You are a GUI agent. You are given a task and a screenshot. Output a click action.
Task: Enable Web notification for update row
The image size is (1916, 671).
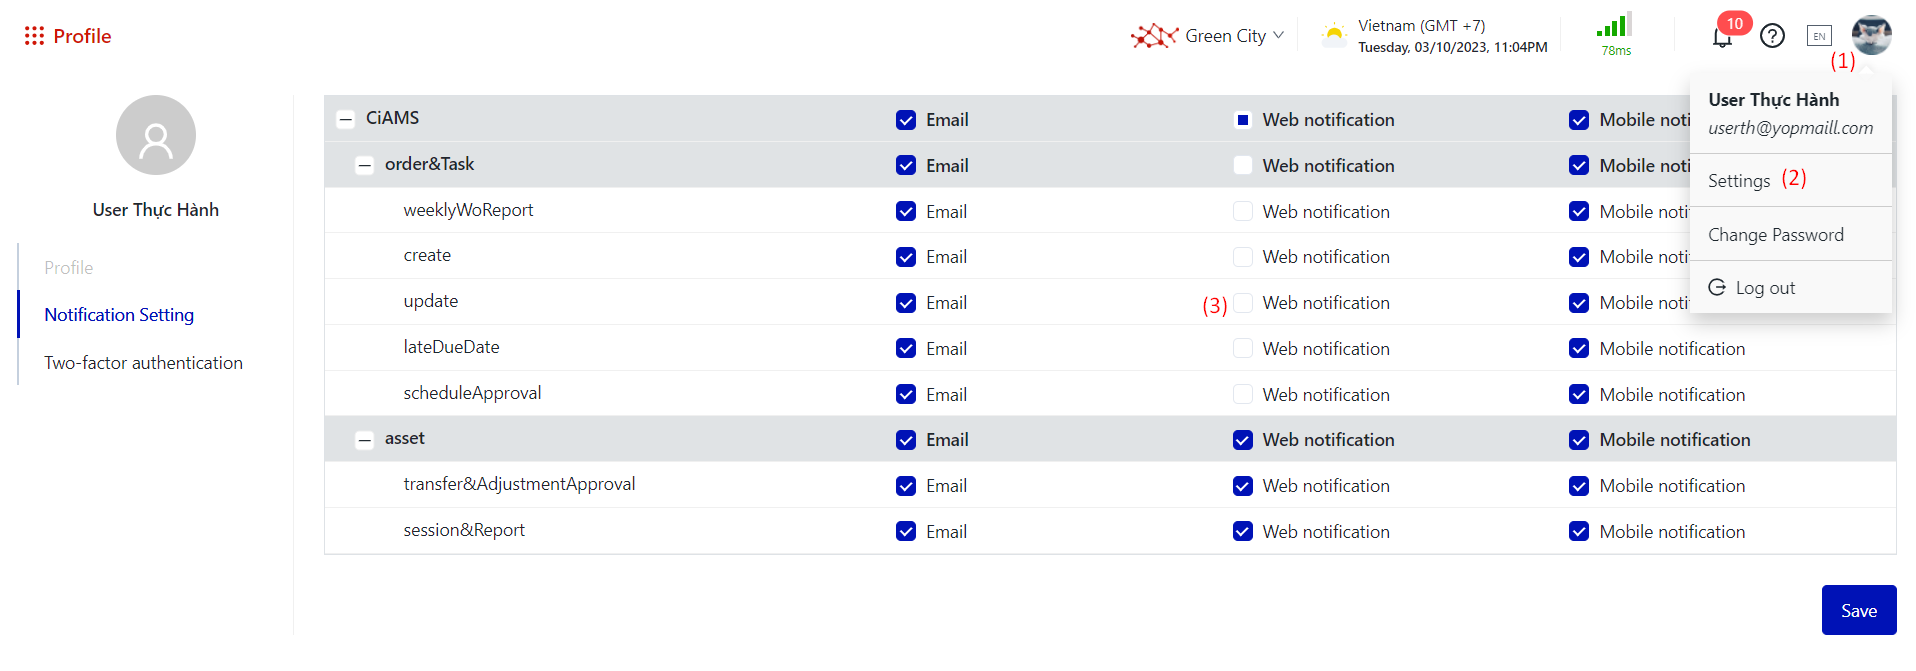tap(1242, 303)
